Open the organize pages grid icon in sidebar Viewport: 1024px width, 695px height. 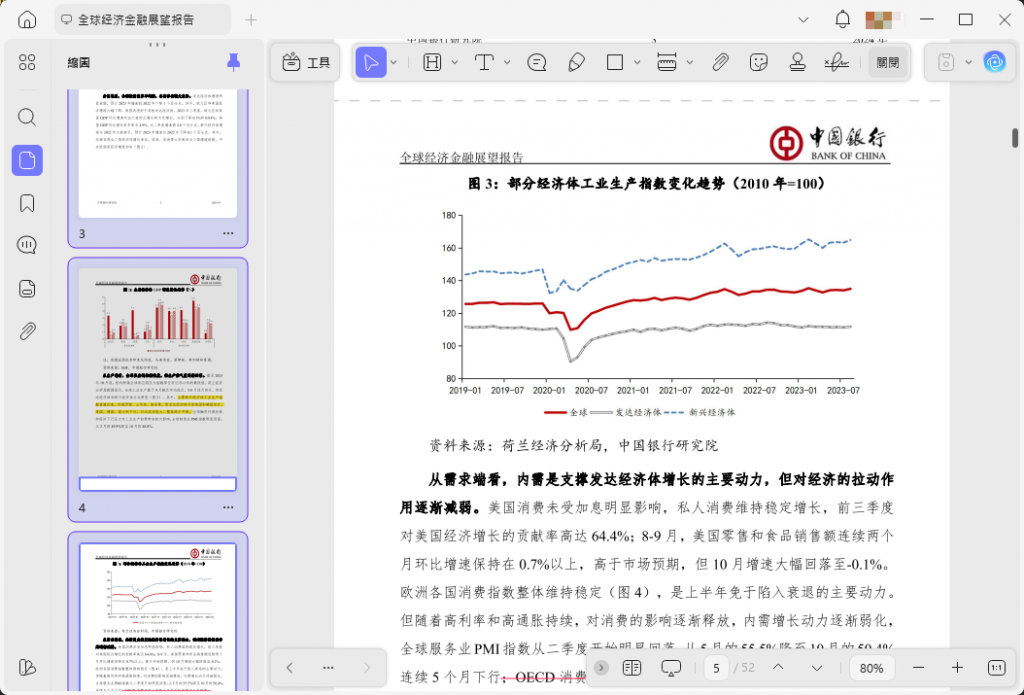point(27,63)
